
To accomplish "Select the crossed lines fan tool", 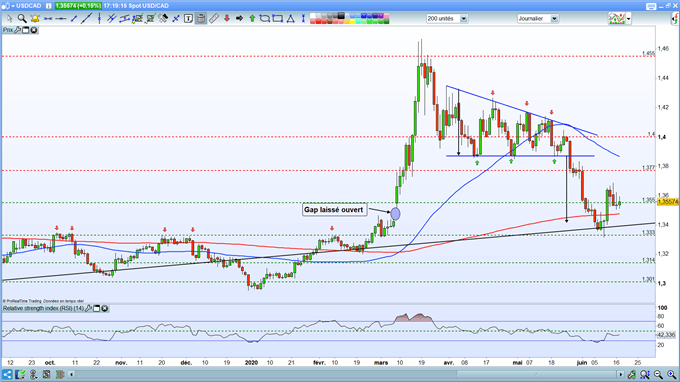I will point(112,18).
